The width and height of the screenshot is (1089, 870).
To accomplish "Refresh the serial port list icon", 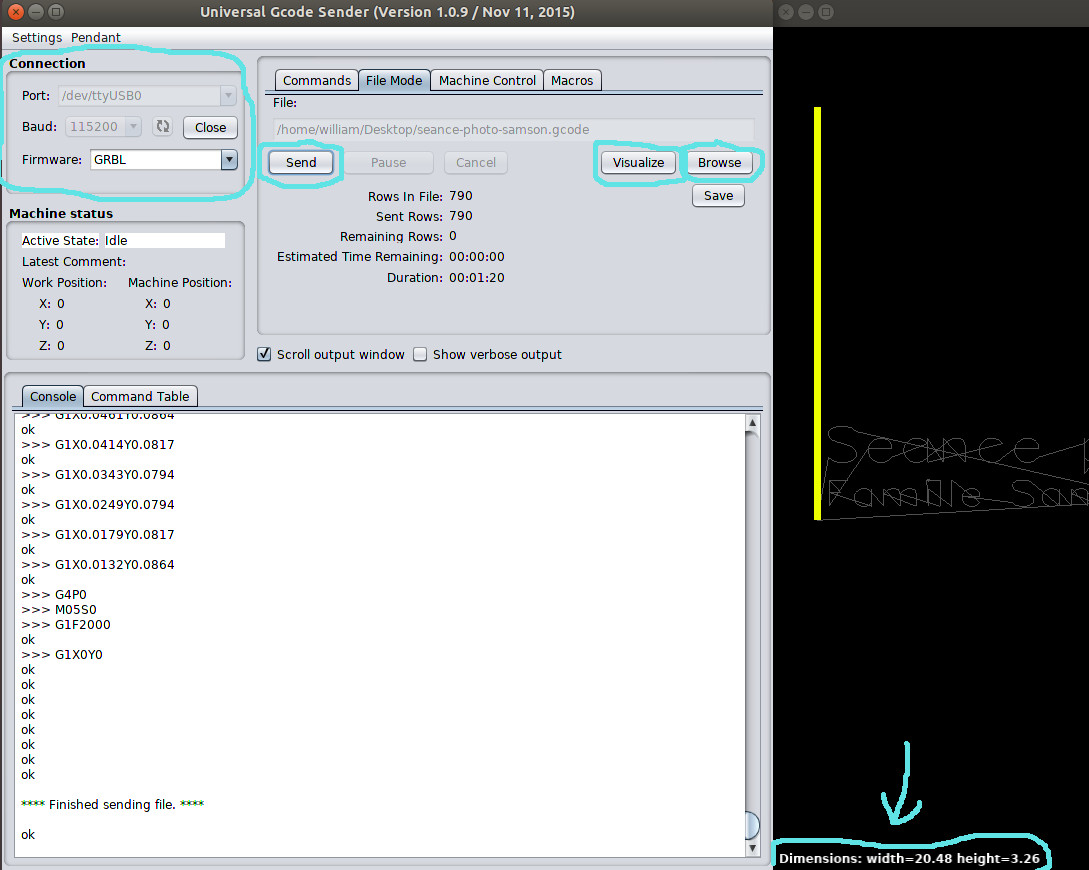I will point(162,127).
